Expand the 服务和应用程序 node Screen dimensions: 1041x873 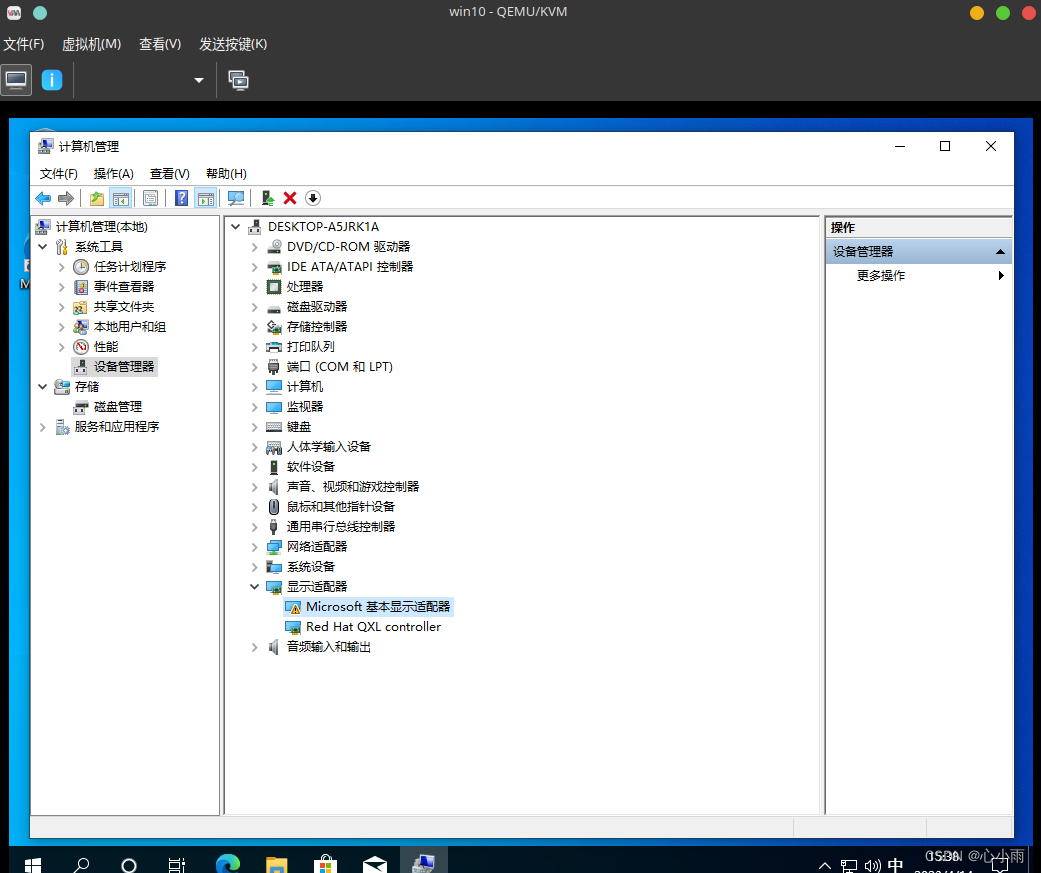[43, 427]
